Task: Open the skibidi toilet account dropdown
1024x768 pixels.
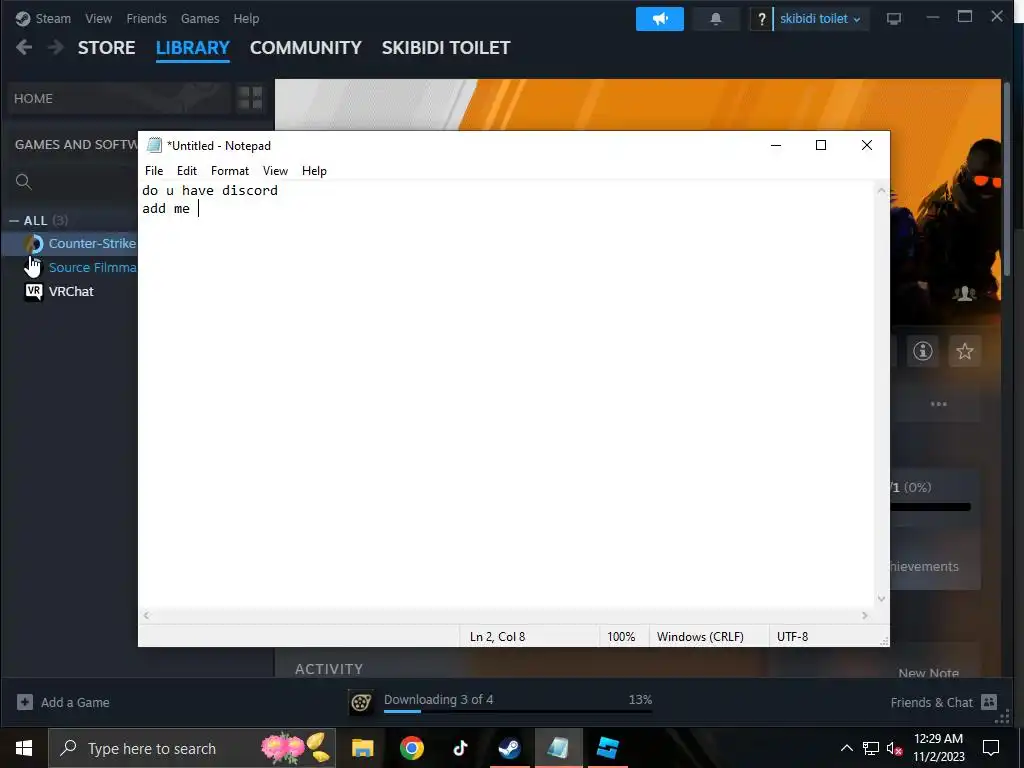Action: (820, 19)
